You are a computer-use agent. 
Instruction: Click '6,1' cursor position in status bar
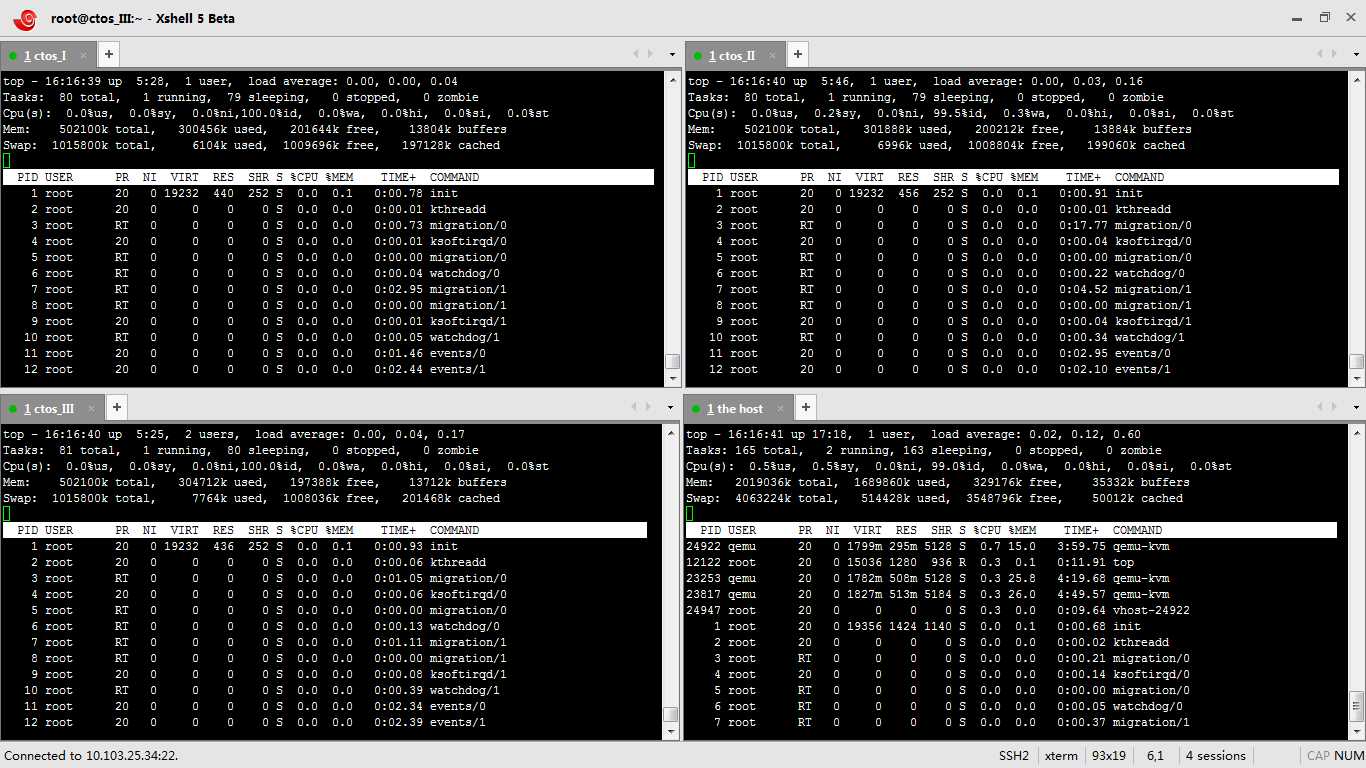(x=1155, y=756)
